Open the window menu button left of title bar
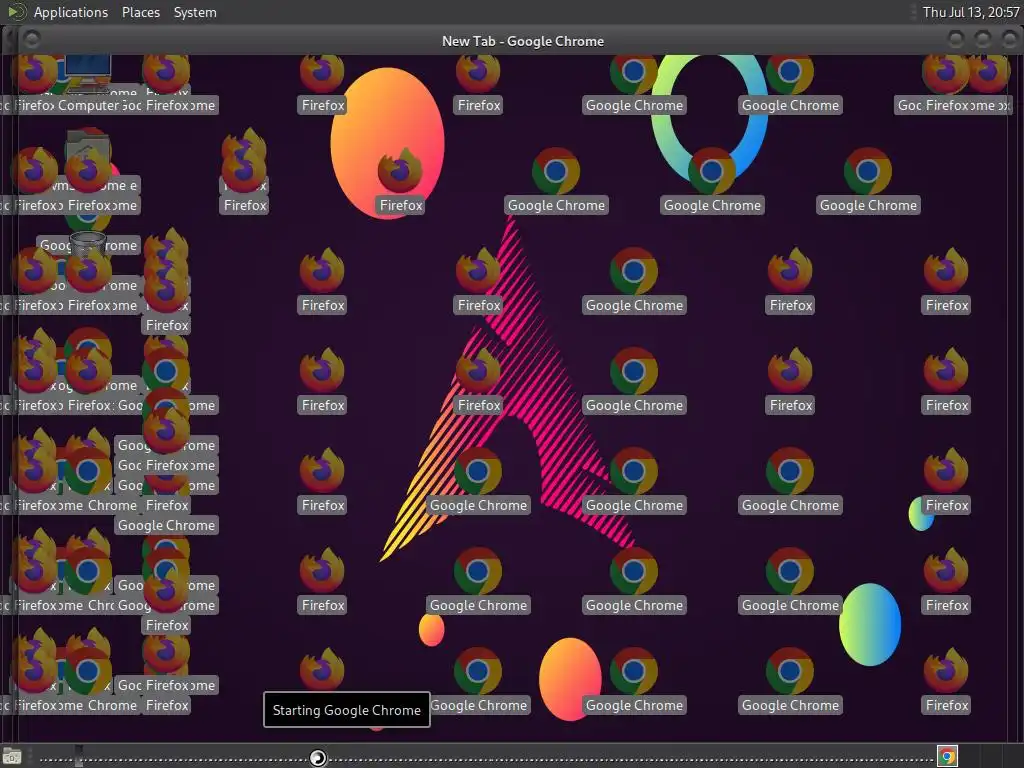The image size is (1024, 768). [x=31, y=40]
